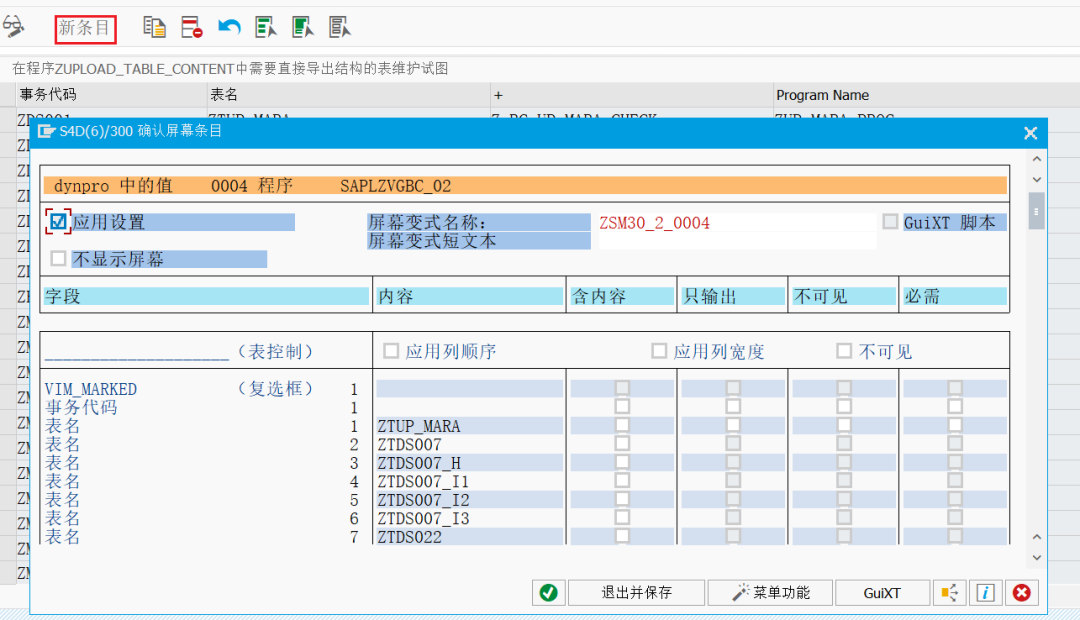Screen dimensions: 1080x620
Task: Check the GuiXT 脚本 checkbox
Action: [891, 222]
